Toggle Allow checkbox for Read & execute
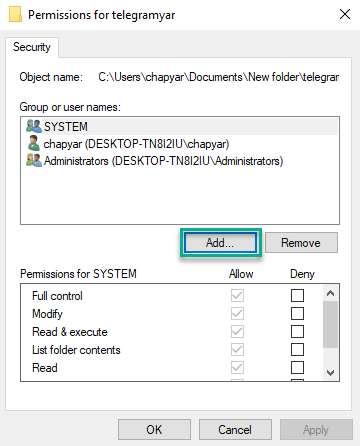This screenshot has width=360, height=446. pos(237,331)
